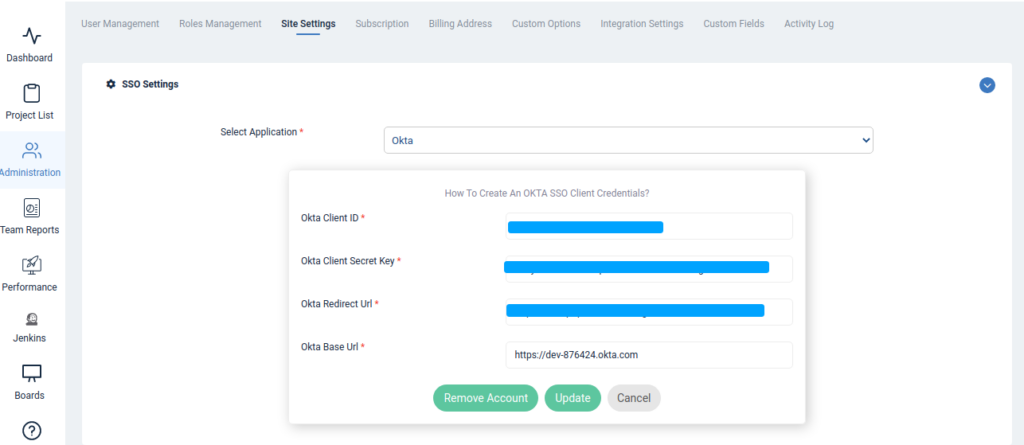1024x445 pixels.
Task: Click the SSO Settings gear icon
Action: [111, 84]
